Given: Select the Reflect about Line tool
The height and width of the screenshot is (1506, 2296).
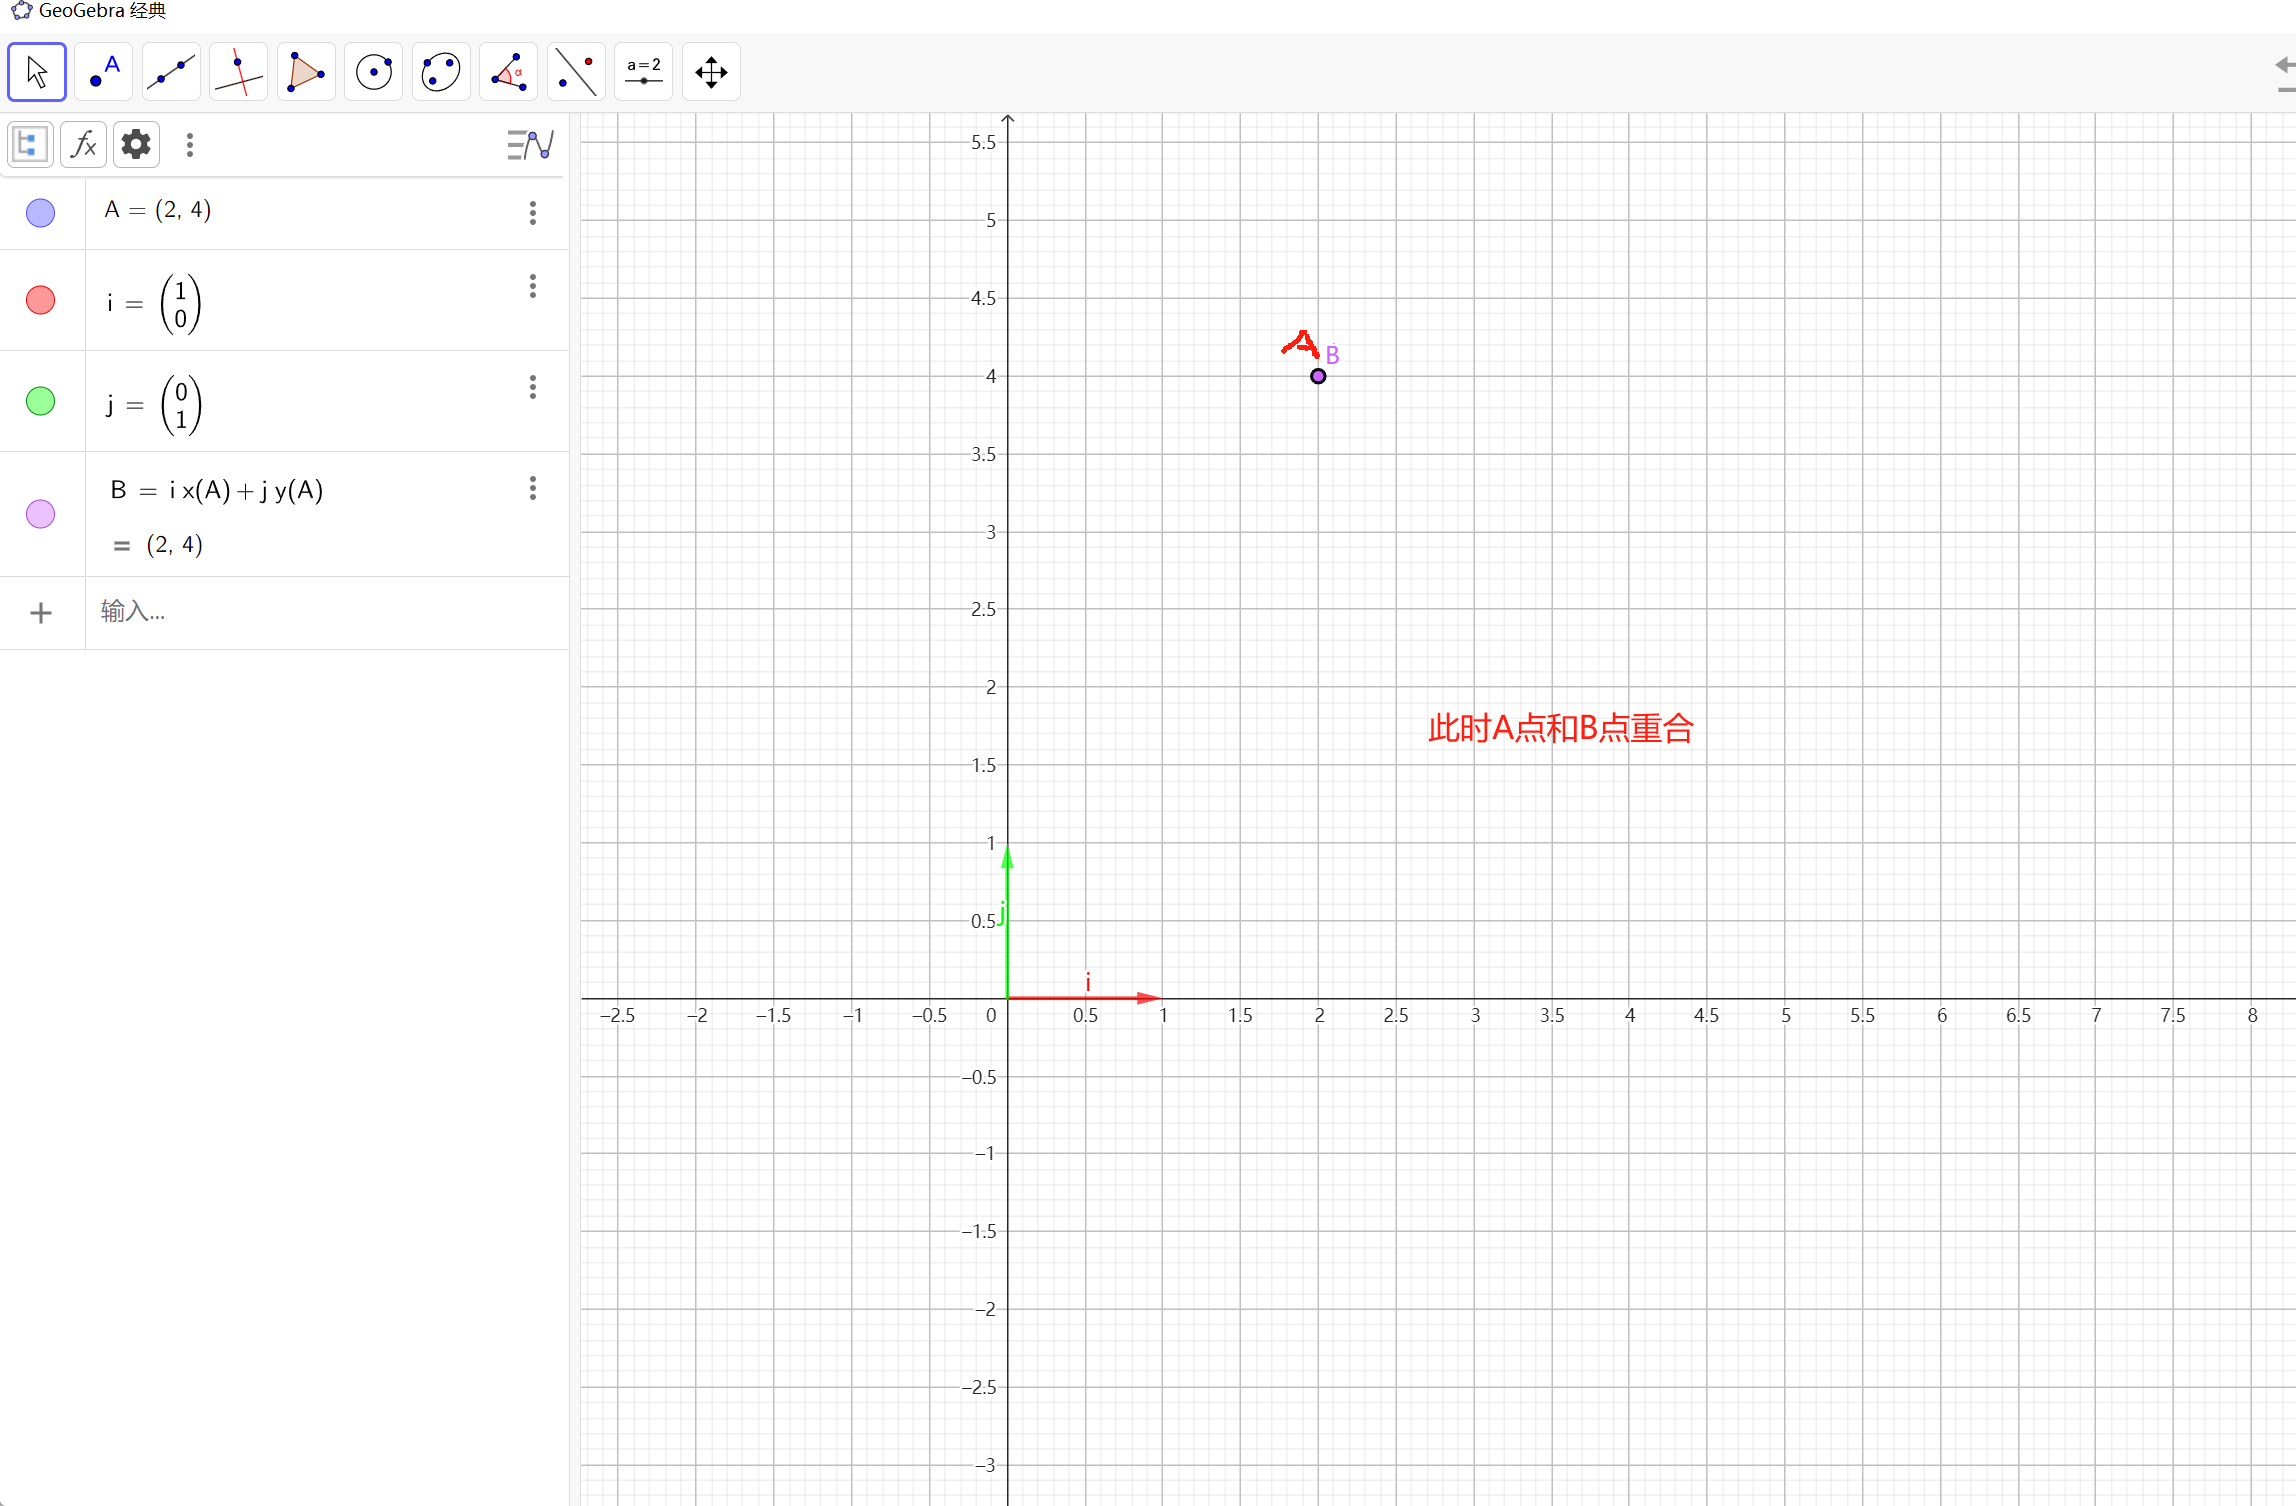Looking at the screenshot, I should pyautogui.click(x=576, y=72).
